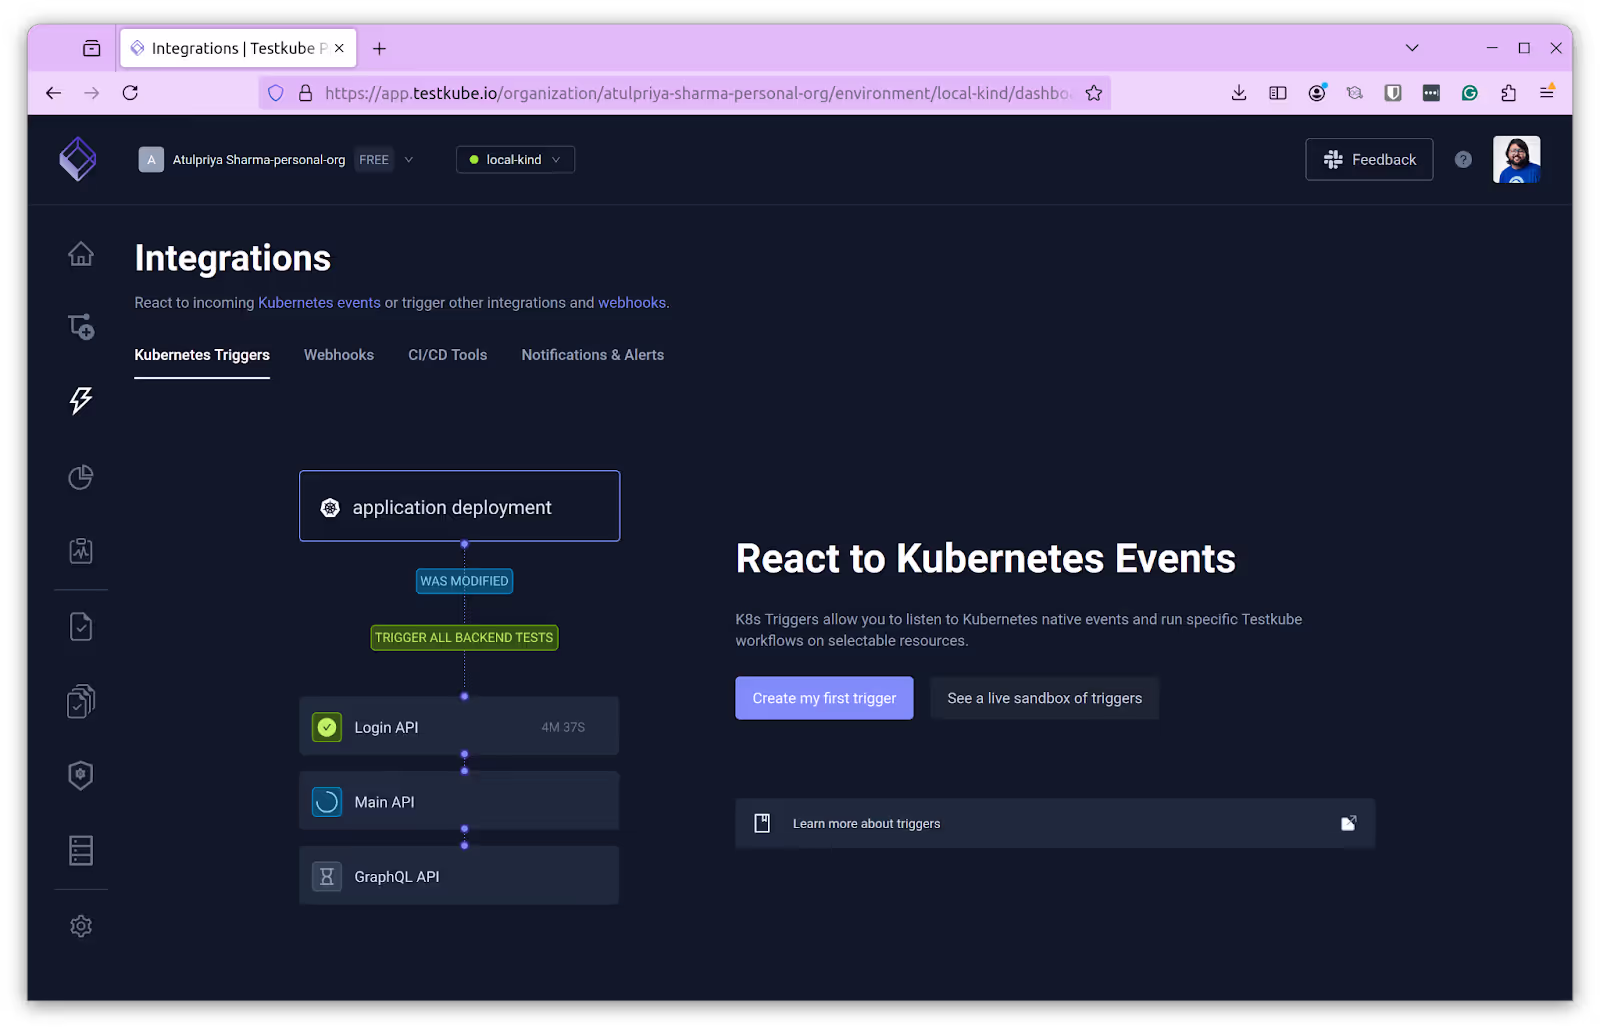Image resolution: width=1600 pixels, height=1031 pixels.
Task: Click the Firefox View icon in the tab bar
Action: (92, 48)
